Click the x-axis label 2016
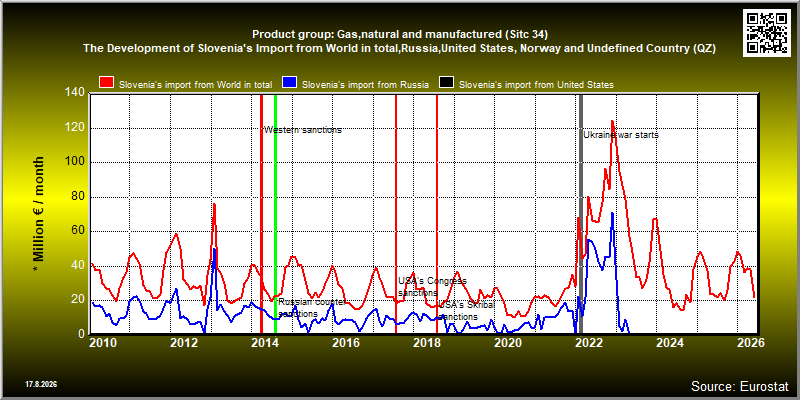 coord(345,343)
